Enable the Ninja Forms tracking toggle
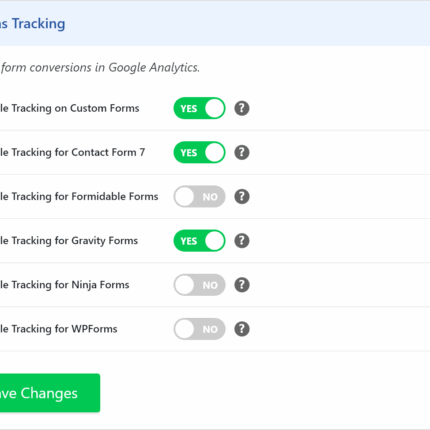Image resolution: width=430 pixels, height=430 pixels. click(199, 285)
